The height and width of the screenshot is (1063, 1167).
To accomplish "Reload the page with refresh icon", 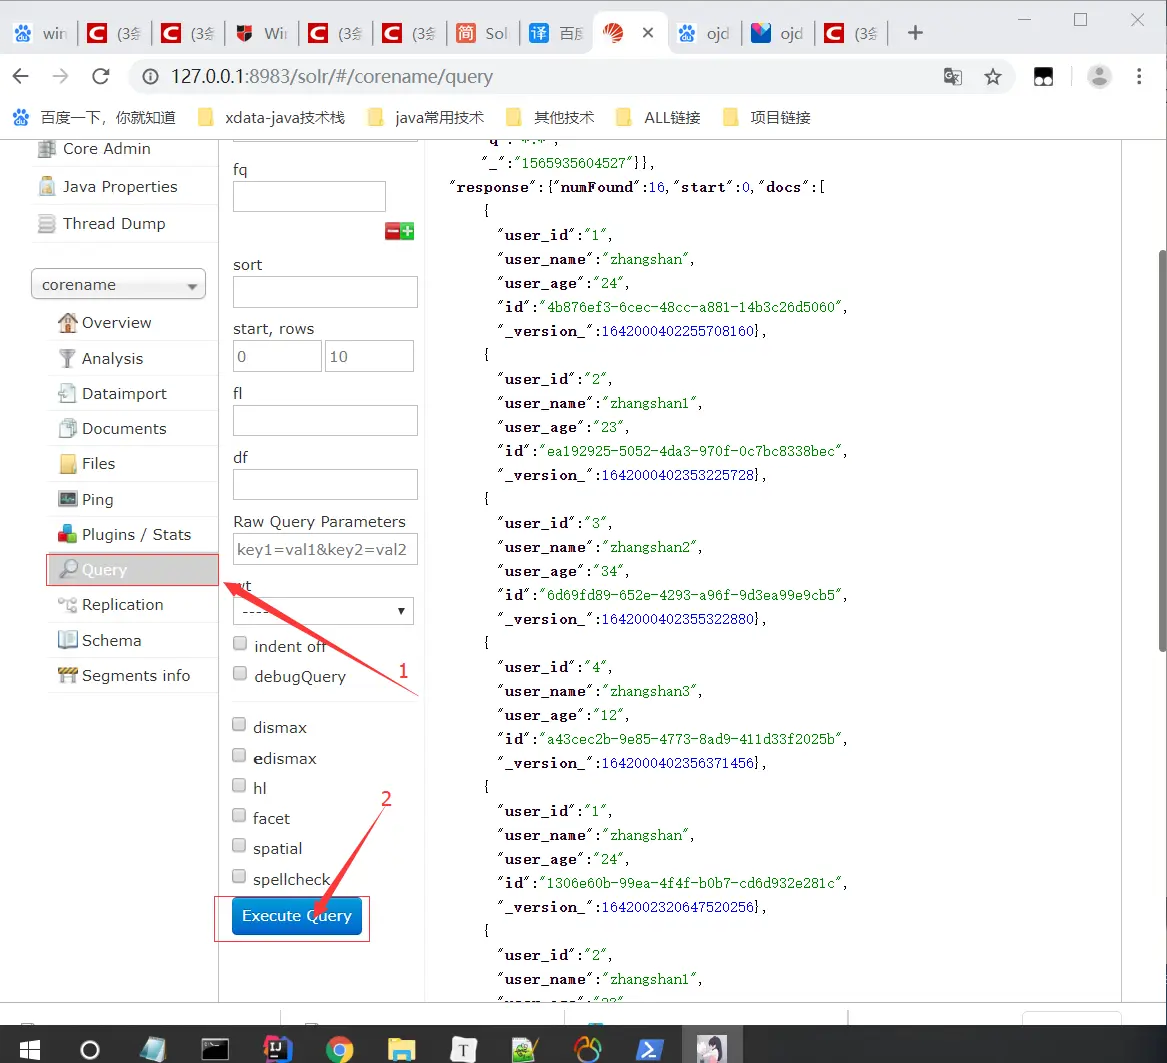I will 100,76.
